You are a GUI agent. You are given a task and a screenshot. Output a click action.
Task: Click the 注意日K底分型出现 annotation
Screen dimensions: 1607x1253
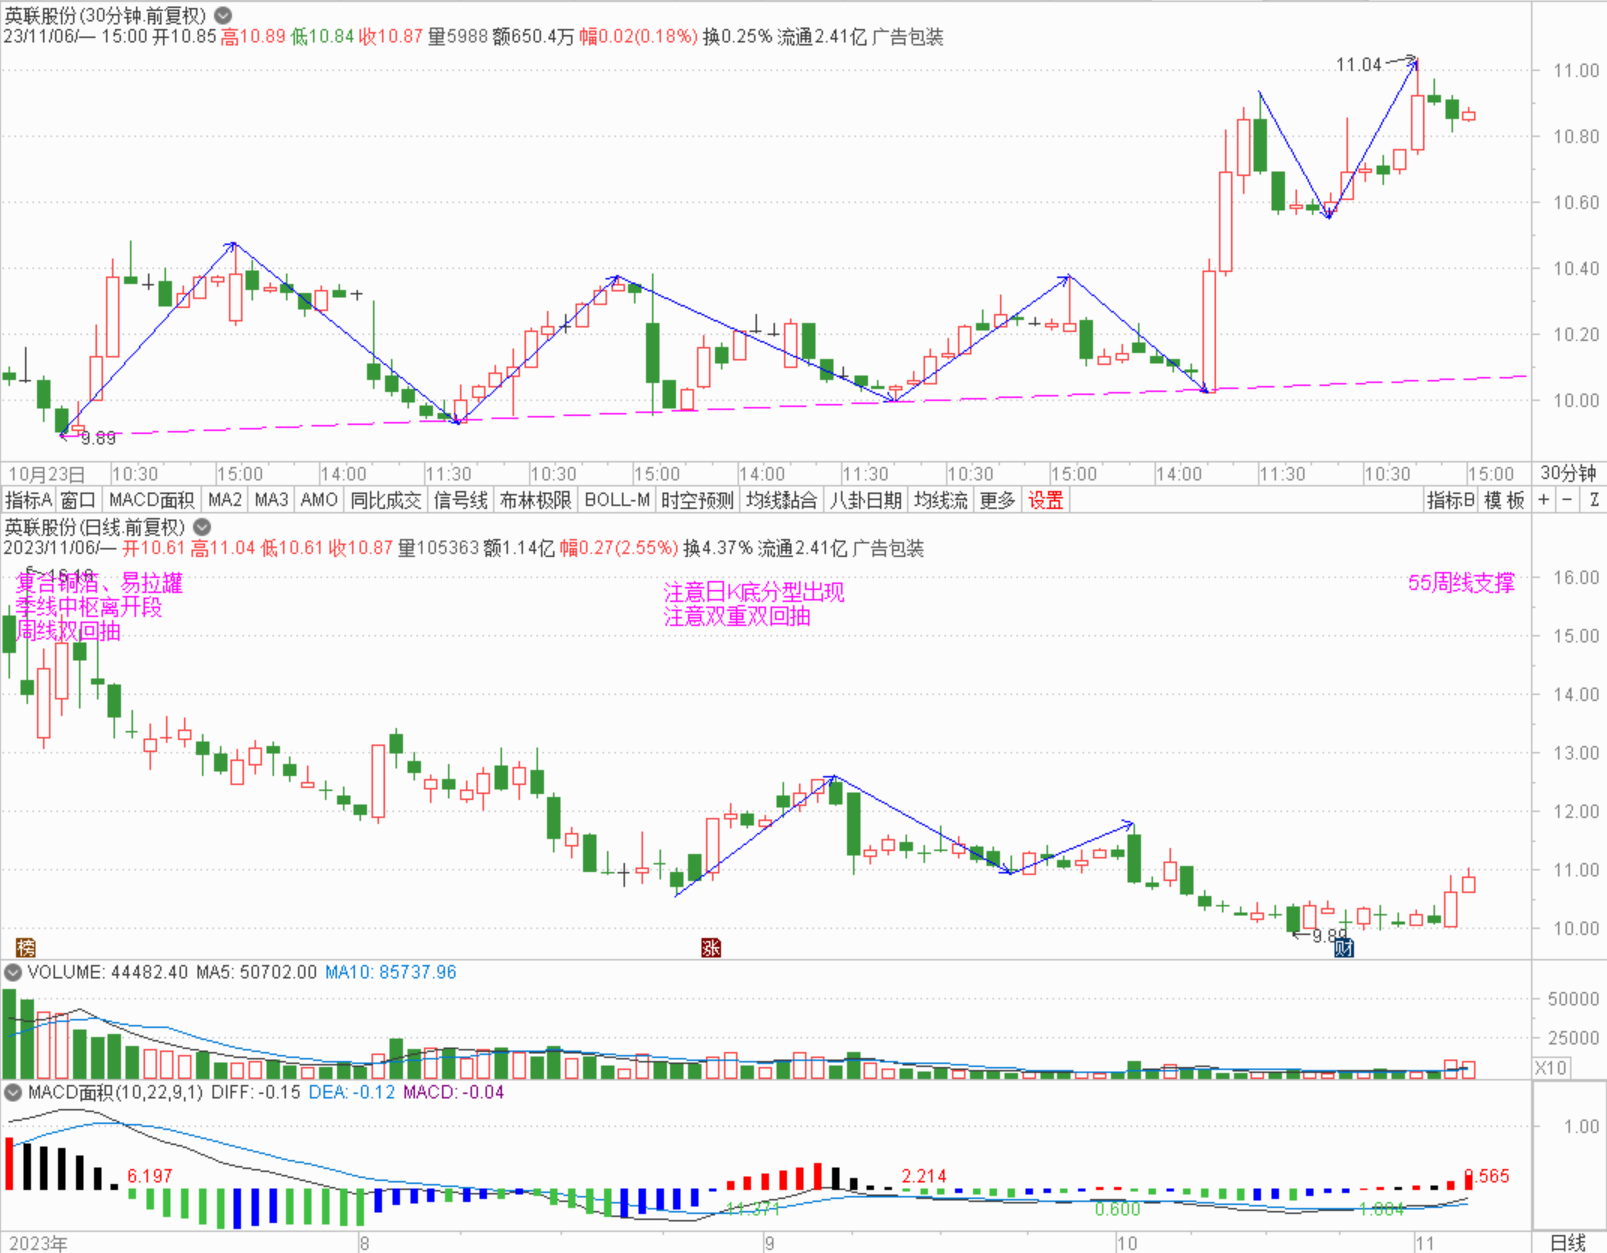pos(754,592)
